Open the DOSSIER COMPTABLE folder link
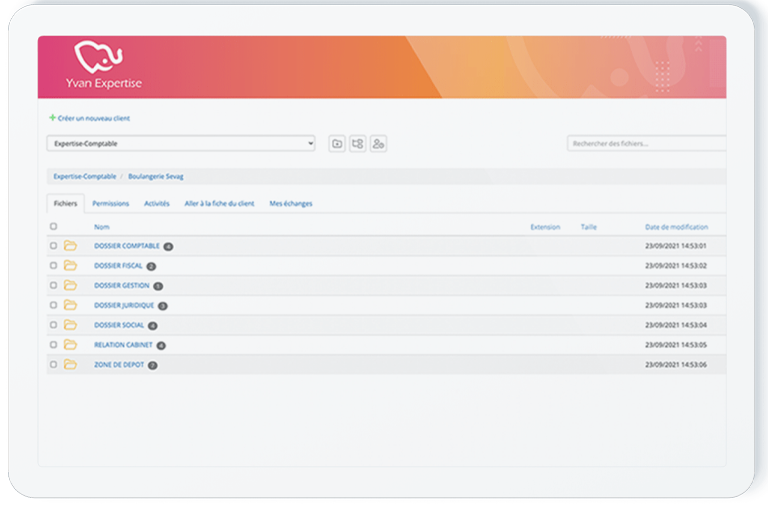 pyautogui.click(x=127, y=246)
